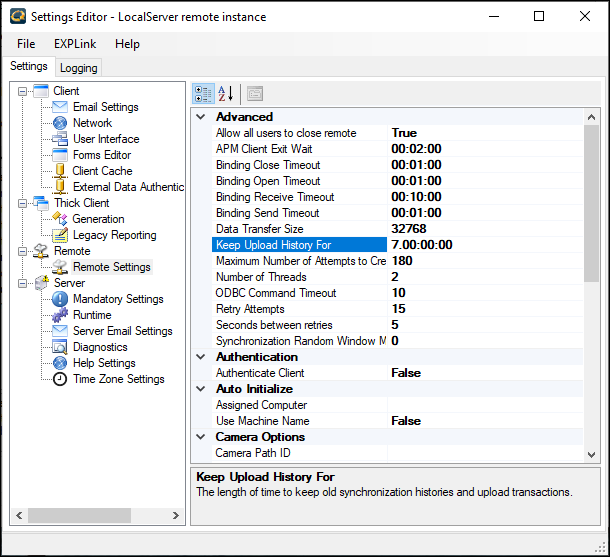Click the Property Pages toolbar icon
Screen dimensions: 610x557
click(254, 93)
